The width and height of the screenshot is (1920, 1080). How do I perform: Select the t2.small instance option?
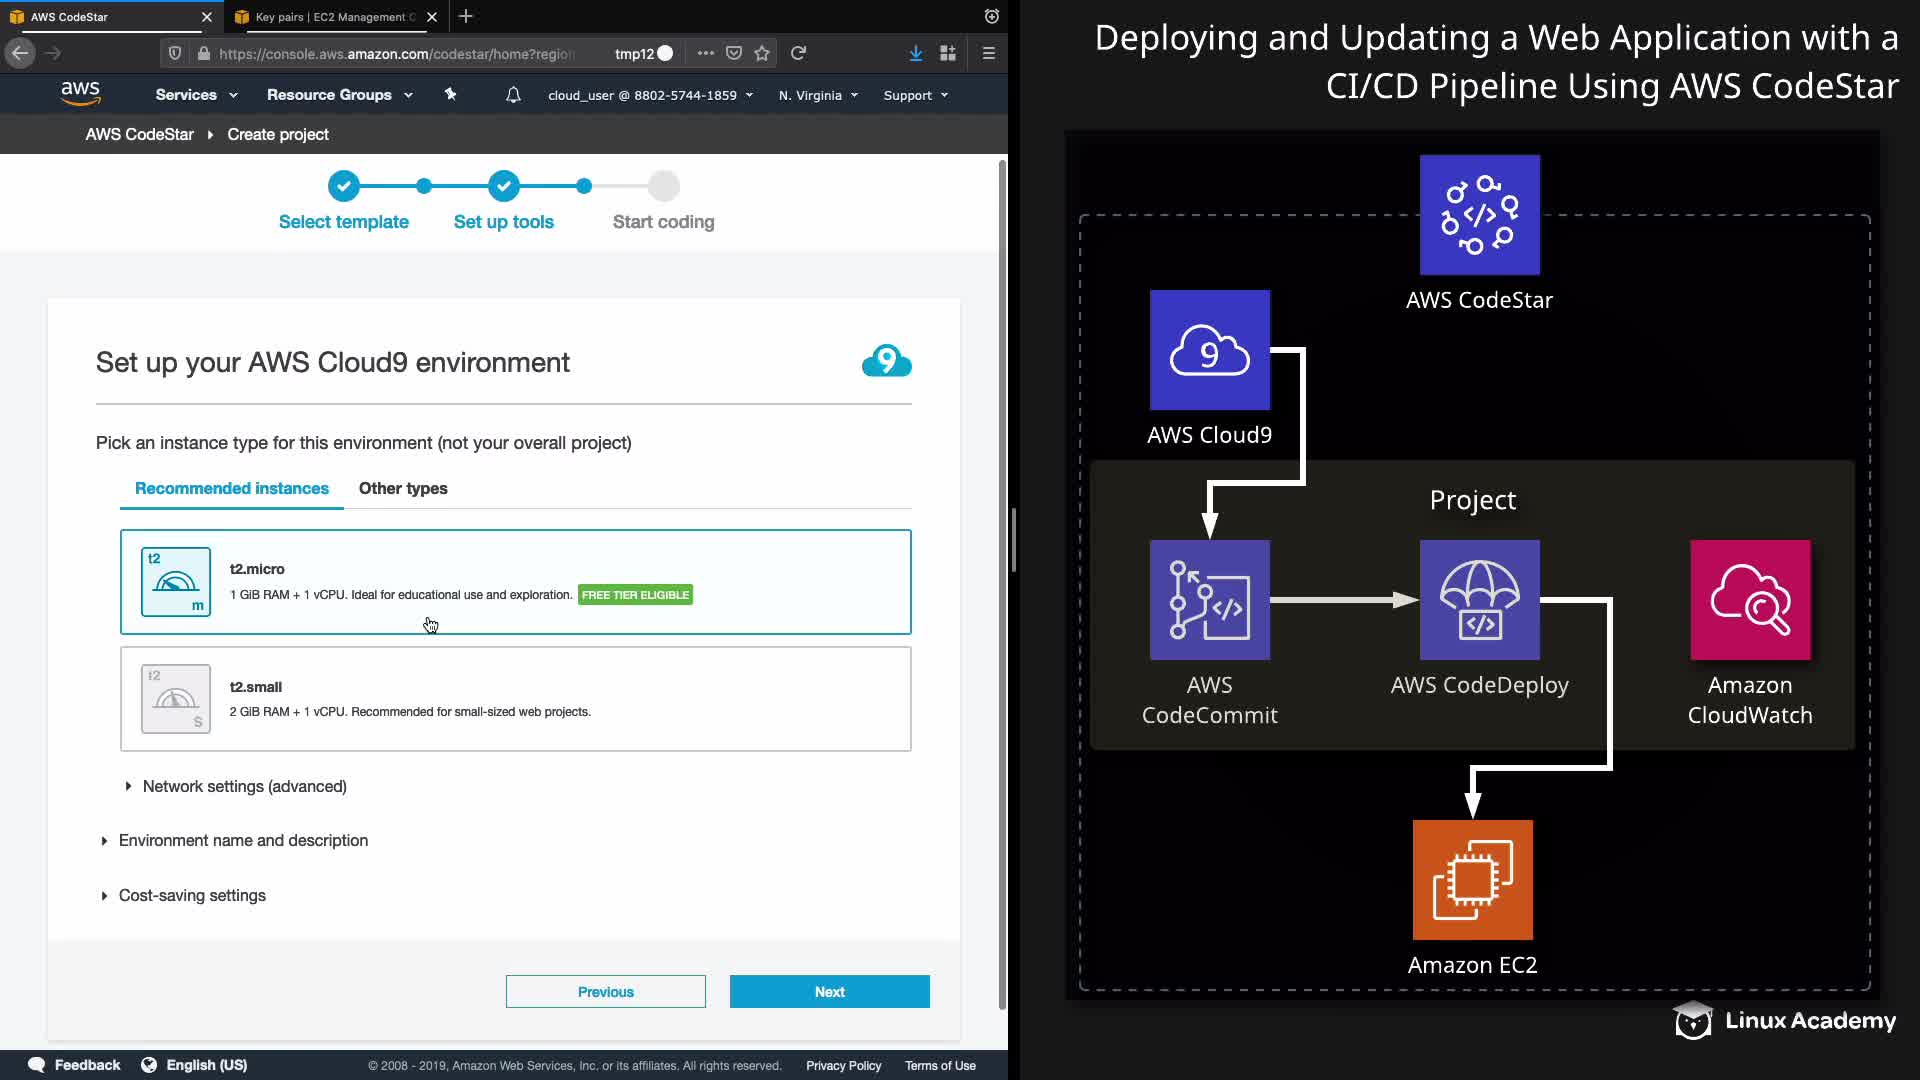pyautogui.click(x=515, y=699)
